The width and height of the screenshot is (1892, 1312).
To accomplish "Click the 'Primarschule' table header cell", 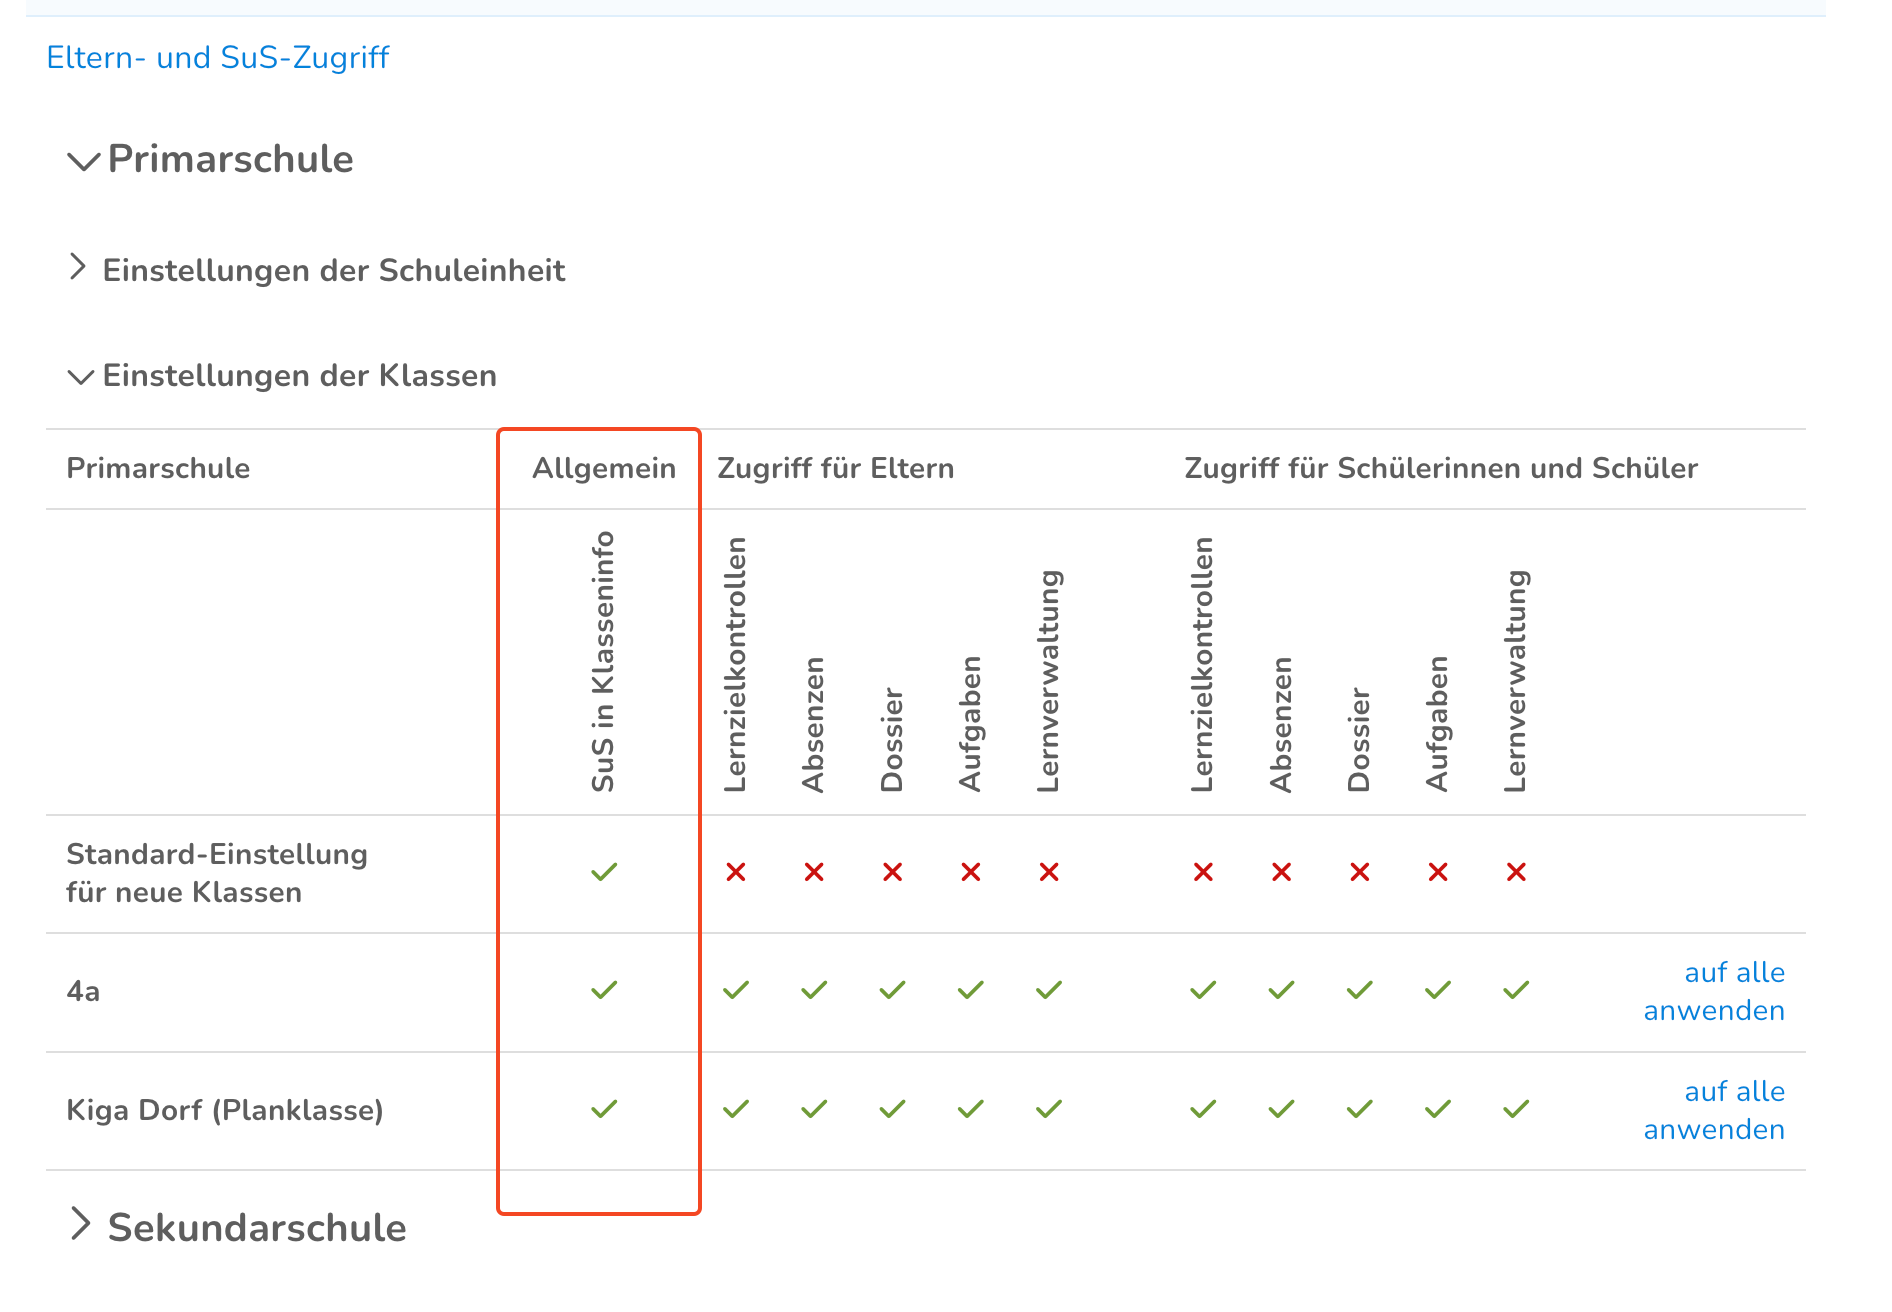I will tap(158, 468).
